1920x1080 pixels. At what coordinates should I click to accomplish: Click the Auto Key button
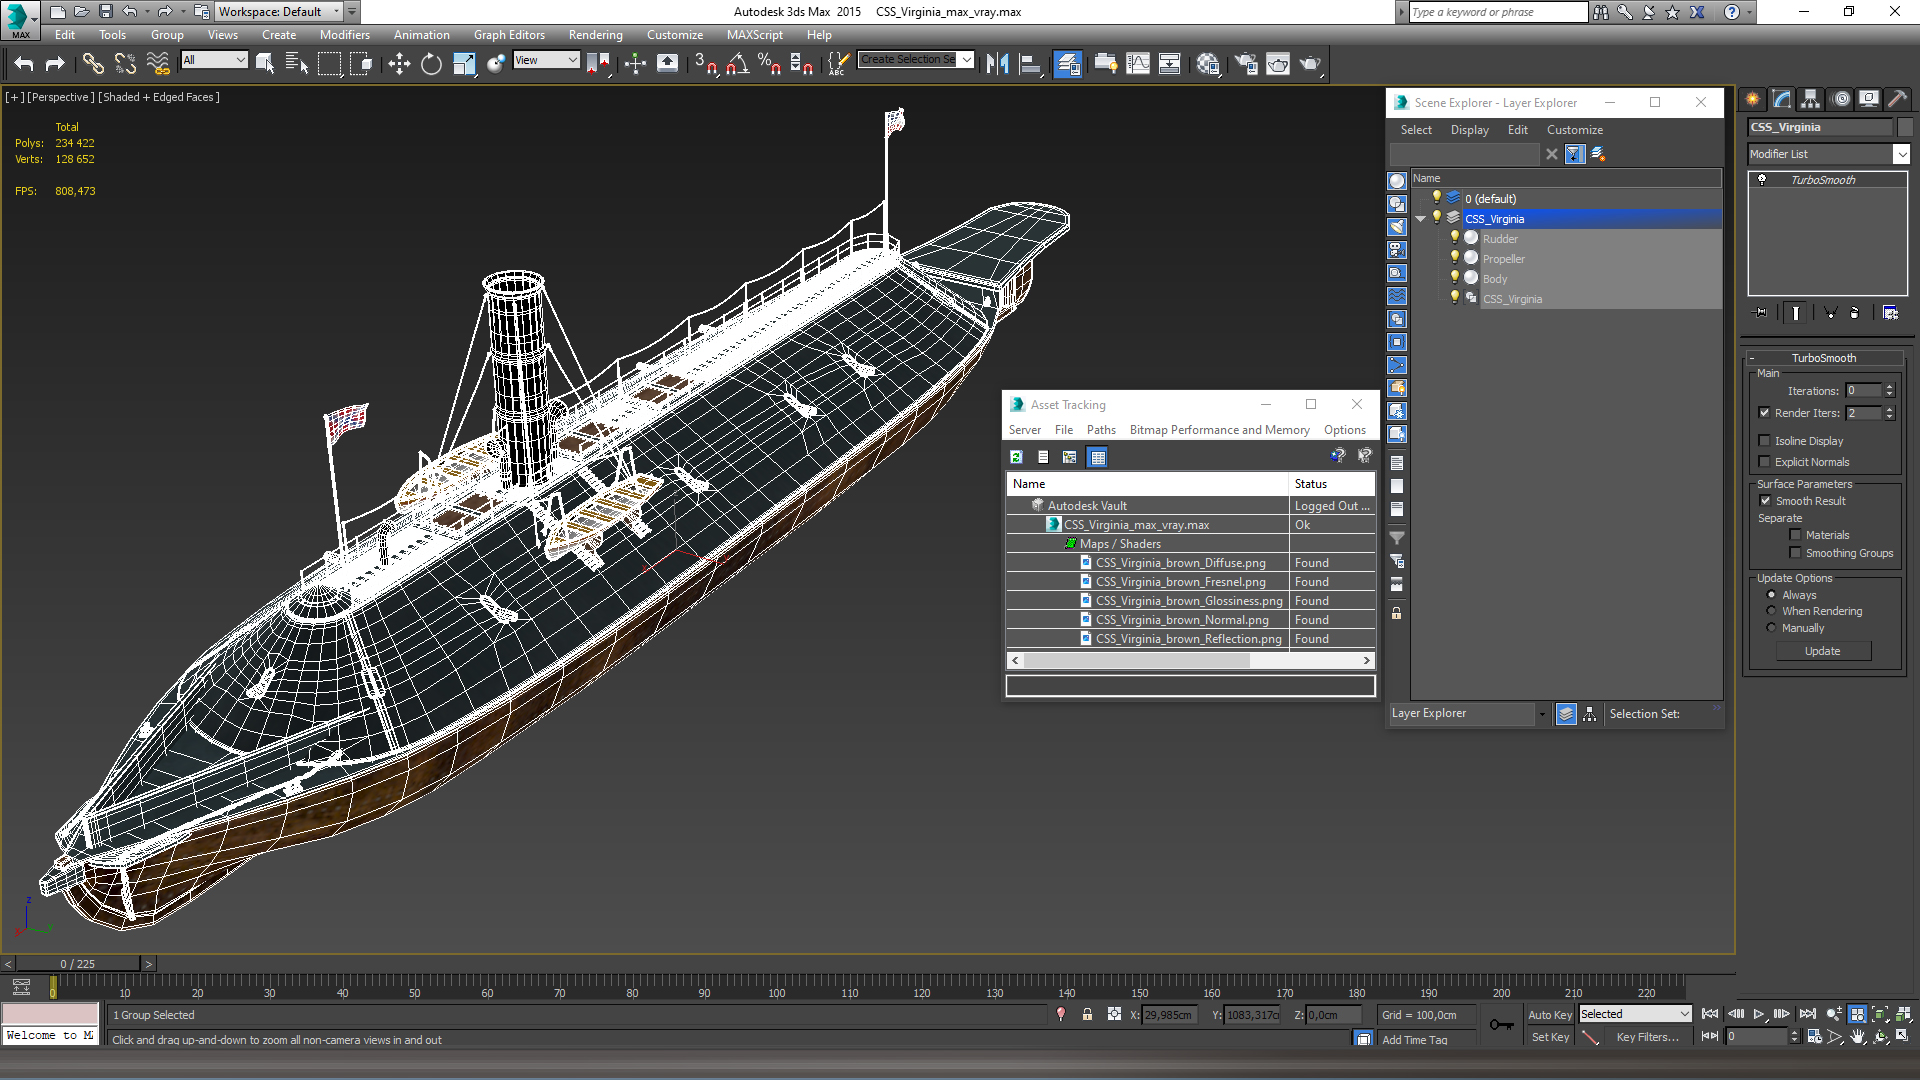(x=1549, y=1015)
